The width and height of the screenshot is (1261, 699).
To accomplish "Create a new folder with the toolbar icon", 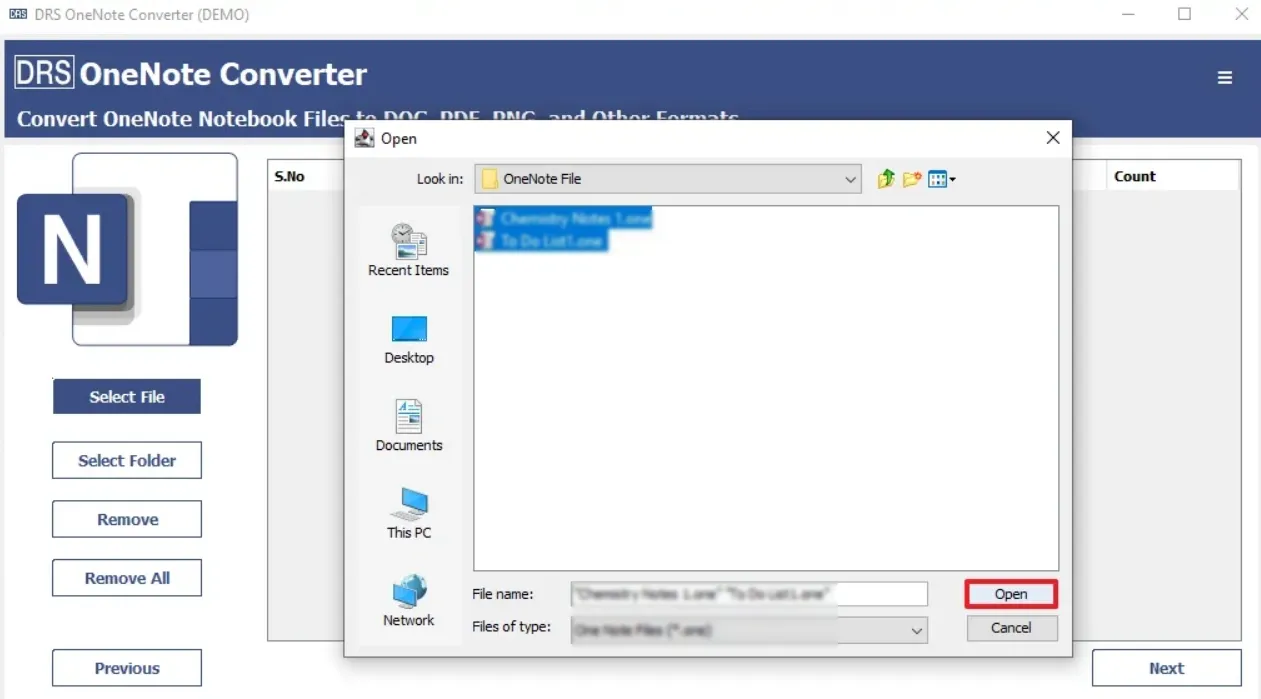I will coord(911,179).
